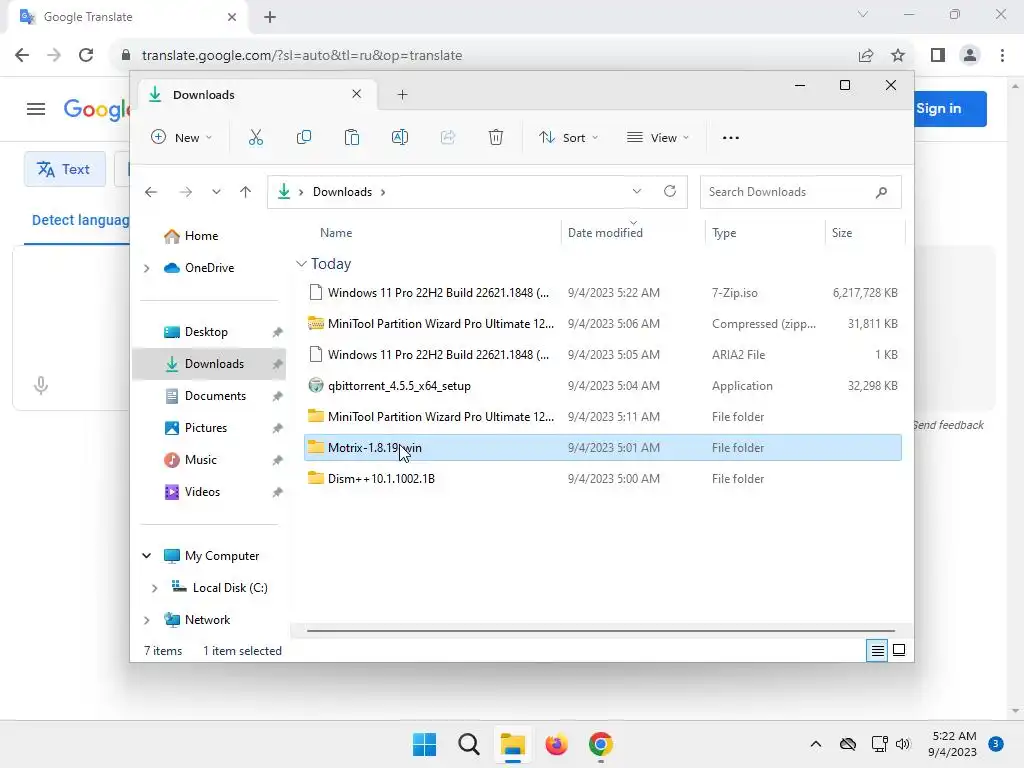Expand address bar history dropdown
Screen dimensions: 1024x768
pos(637,191)
